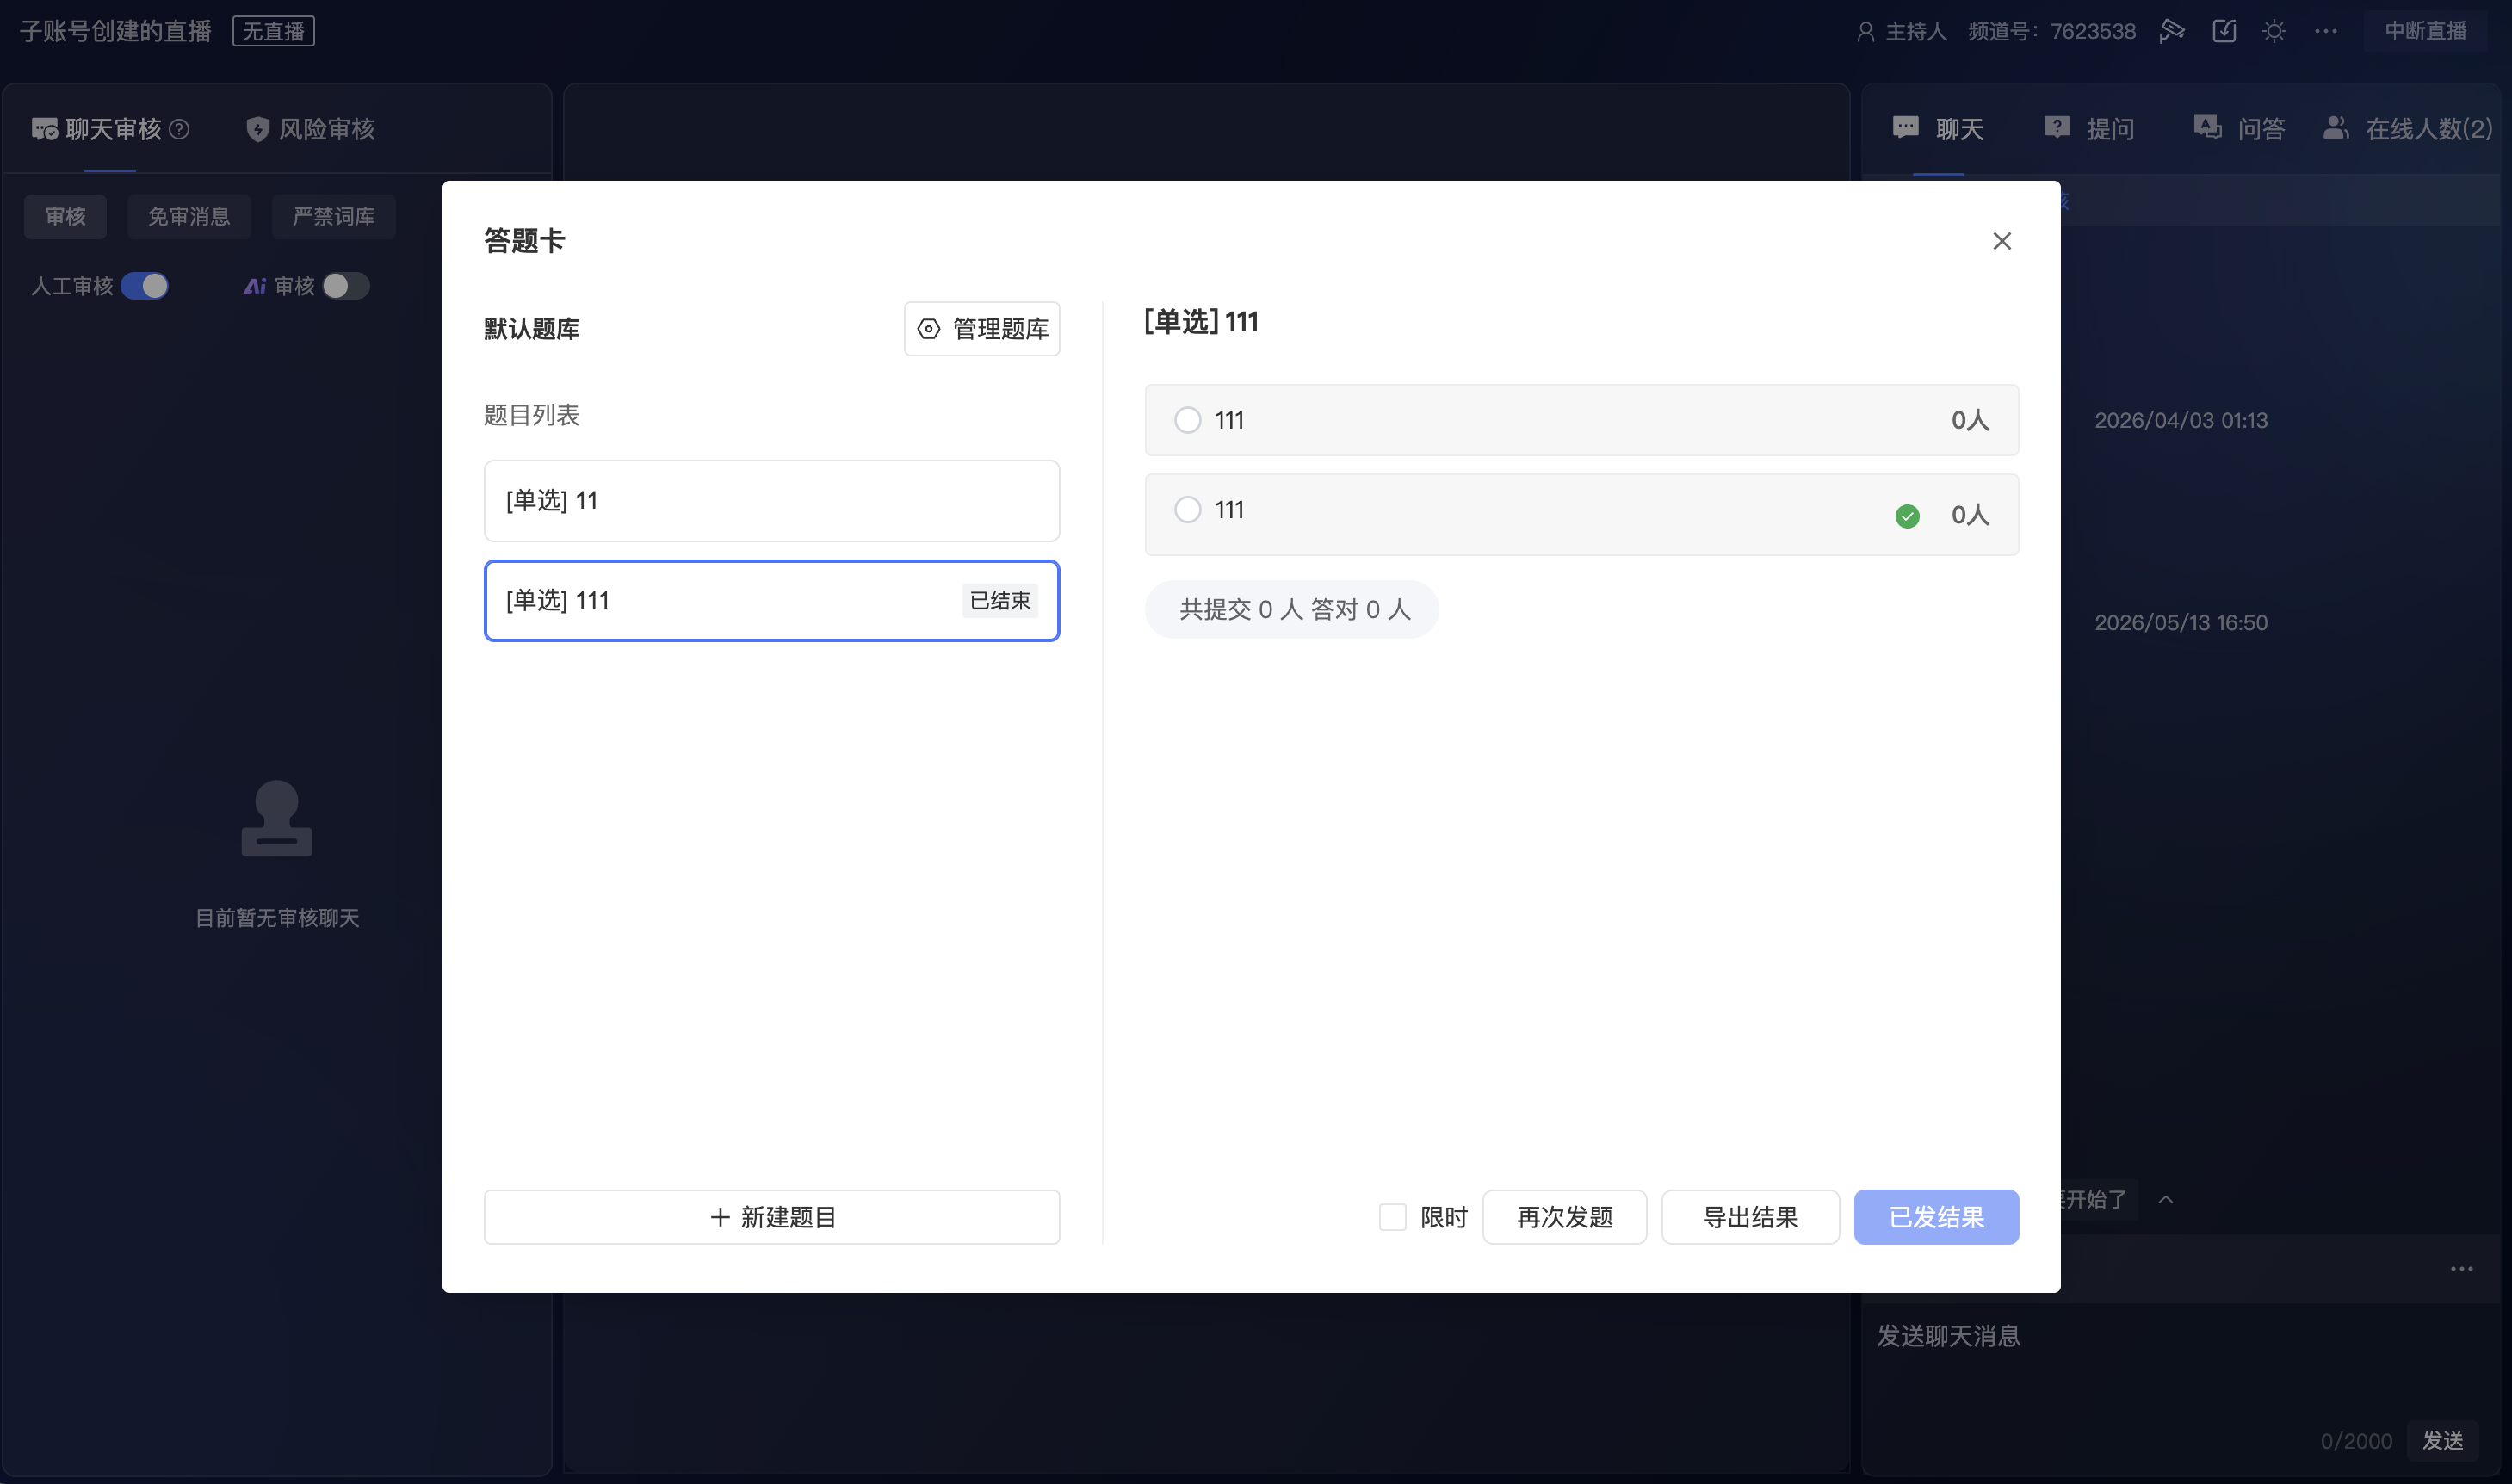Click the 2026/04/03 01:13 timestamp
Viewport: 2512px width, 1484px height.
[x=2181, y=420]
